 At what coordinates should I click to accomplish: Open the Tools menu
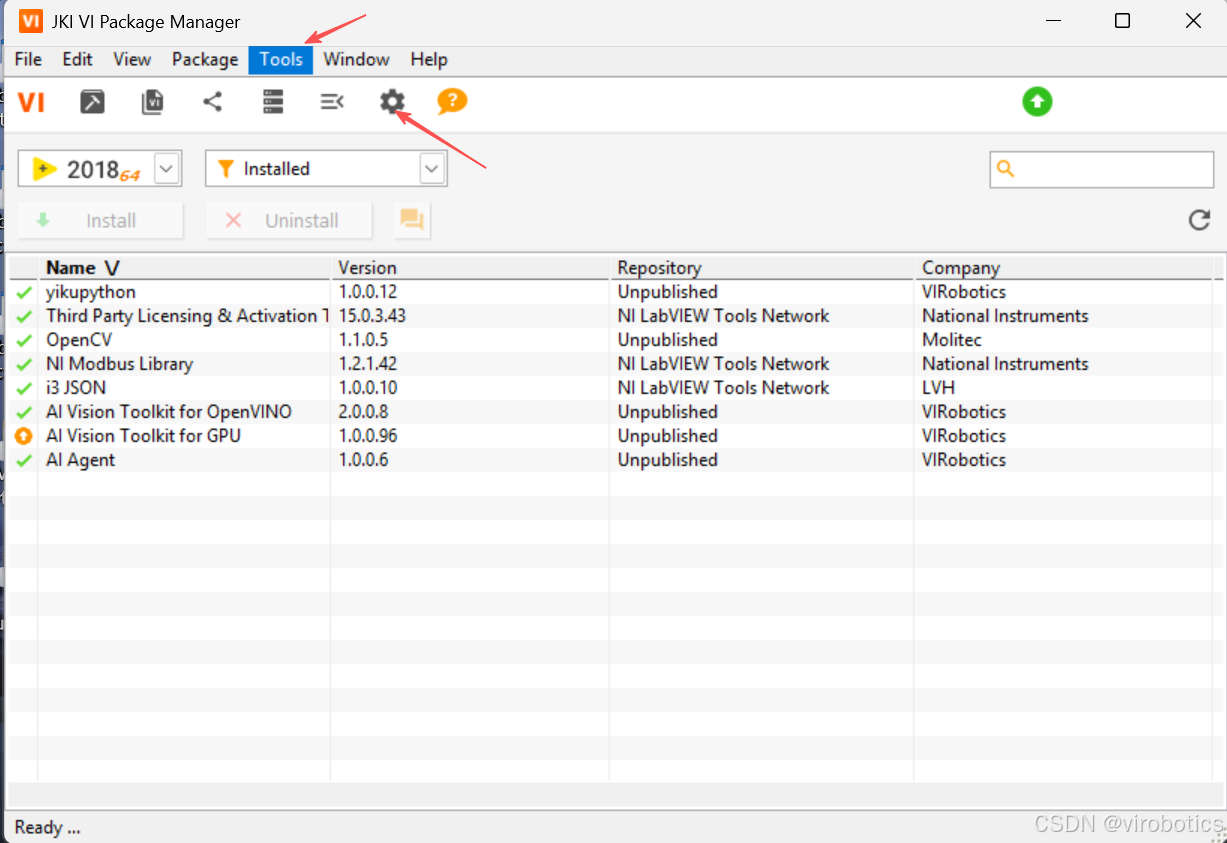coord(281,59)
